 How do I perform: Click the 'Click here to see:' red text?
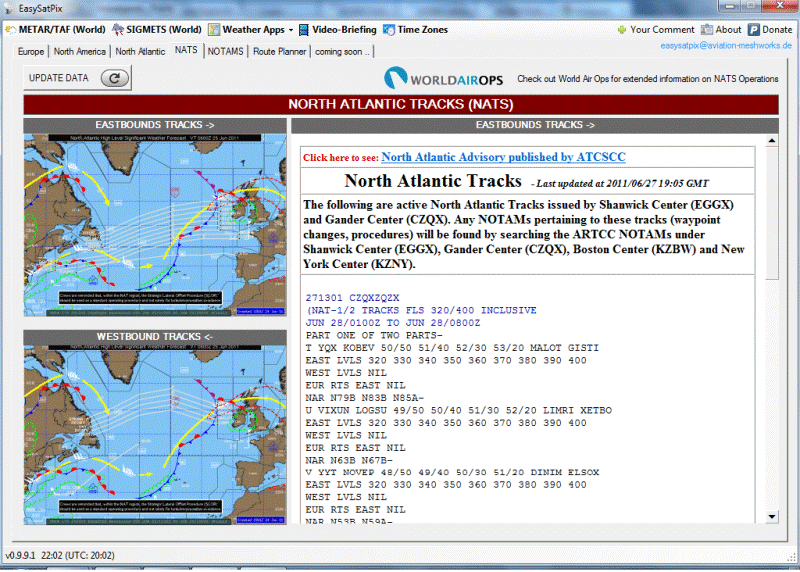(x=341, y=158)
